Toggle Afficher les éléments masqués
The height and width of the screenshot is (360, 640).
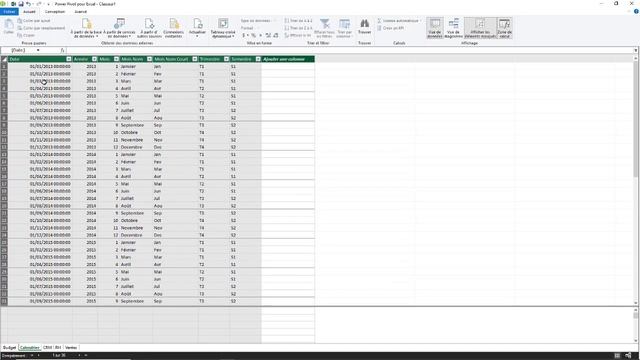(480, 28)
